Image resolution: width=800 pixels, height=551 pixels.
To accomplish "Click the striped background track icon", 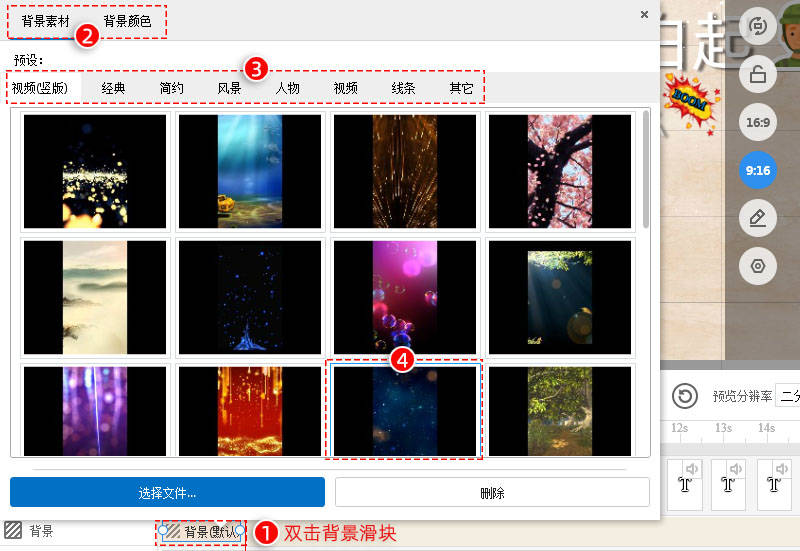I will click(13, 530).
